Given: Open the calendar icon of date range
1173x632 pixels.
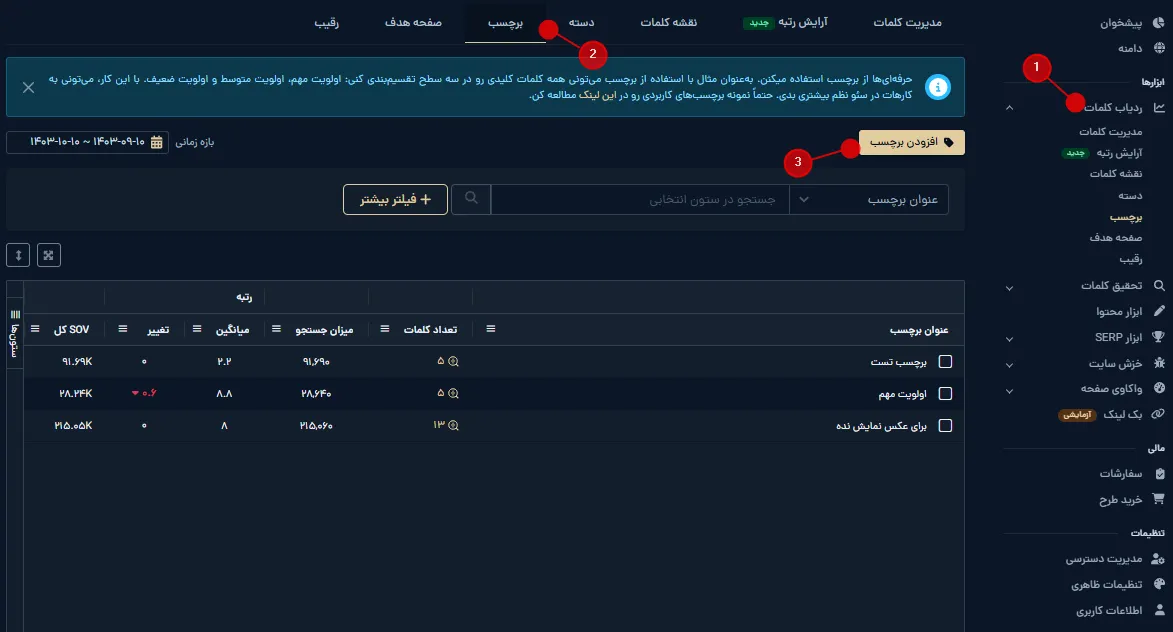Looking at the screenshot, I should click(156, 142).
